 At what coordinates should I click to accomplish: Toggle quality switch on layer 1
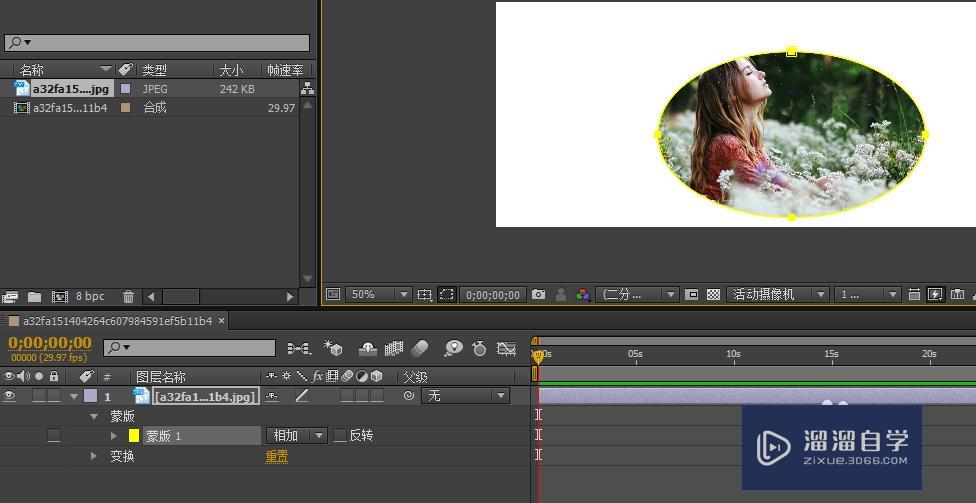click(x=302, y=395)
